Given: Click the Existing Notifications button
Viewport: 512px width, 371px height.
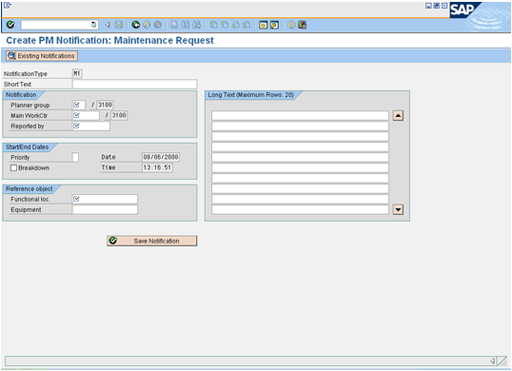Looking at the screenshot, I should click(42, 56).
